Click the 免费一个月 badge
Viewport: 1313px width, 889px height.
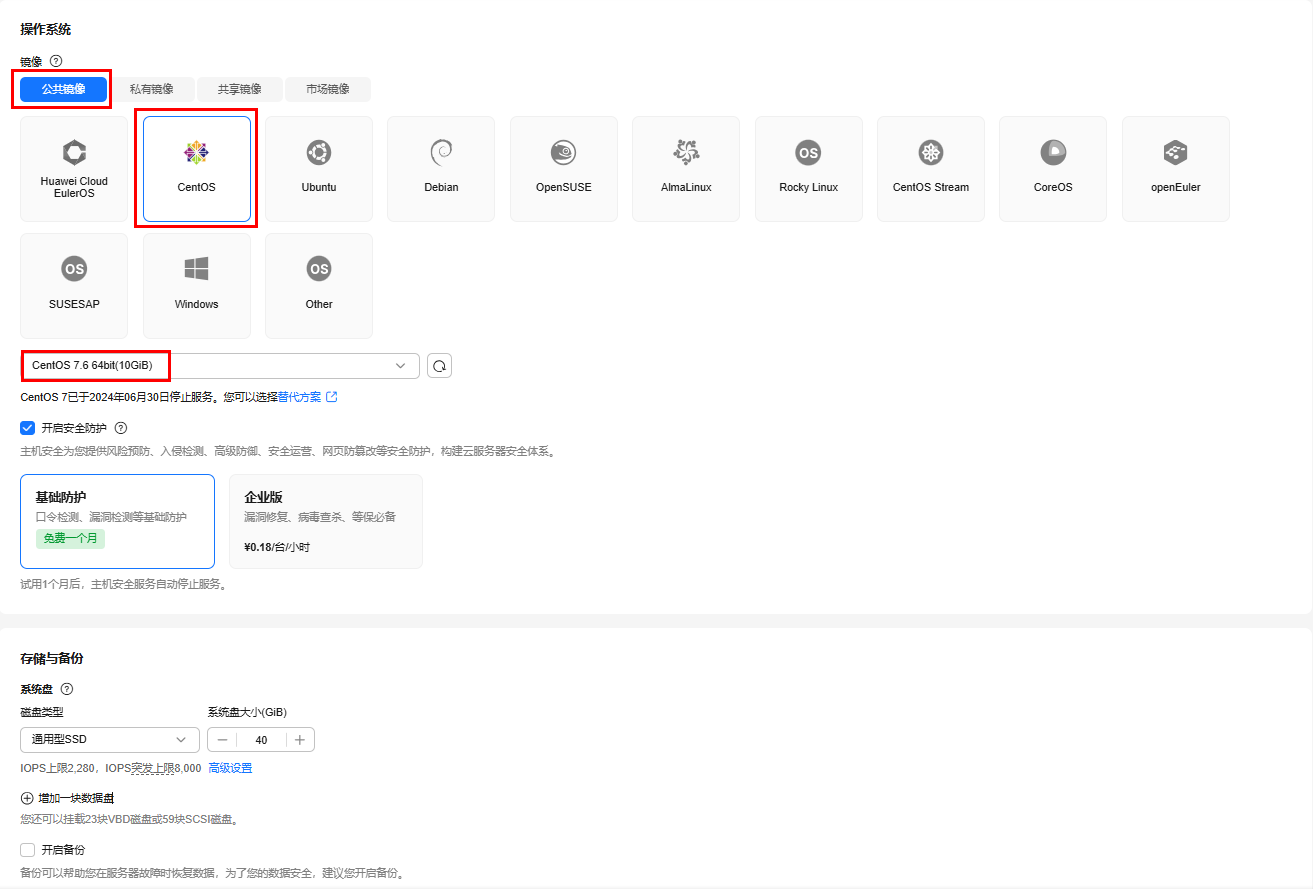71,538
